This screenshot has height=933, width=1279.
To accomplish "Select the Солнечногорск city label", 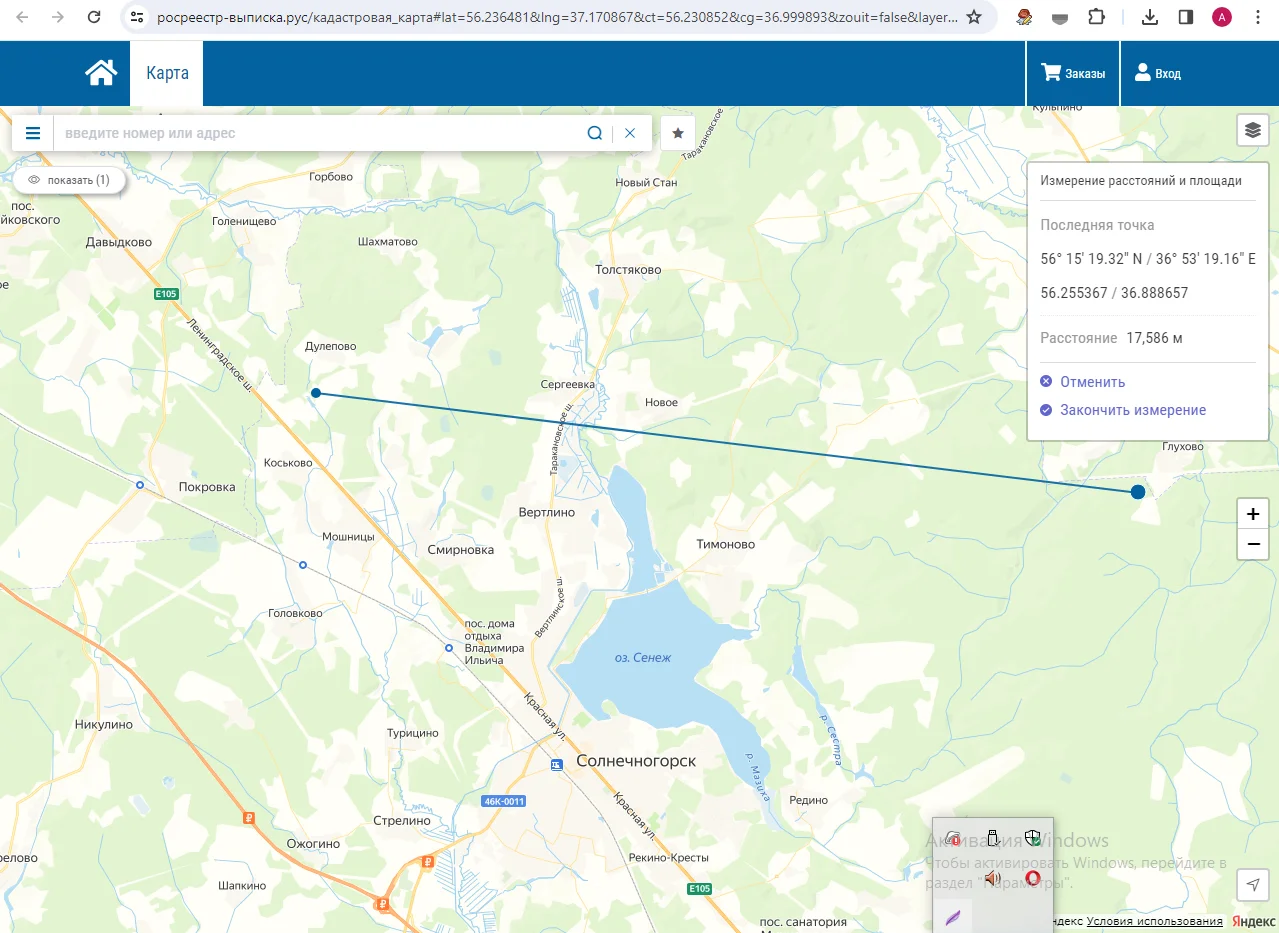I will 636,761.
